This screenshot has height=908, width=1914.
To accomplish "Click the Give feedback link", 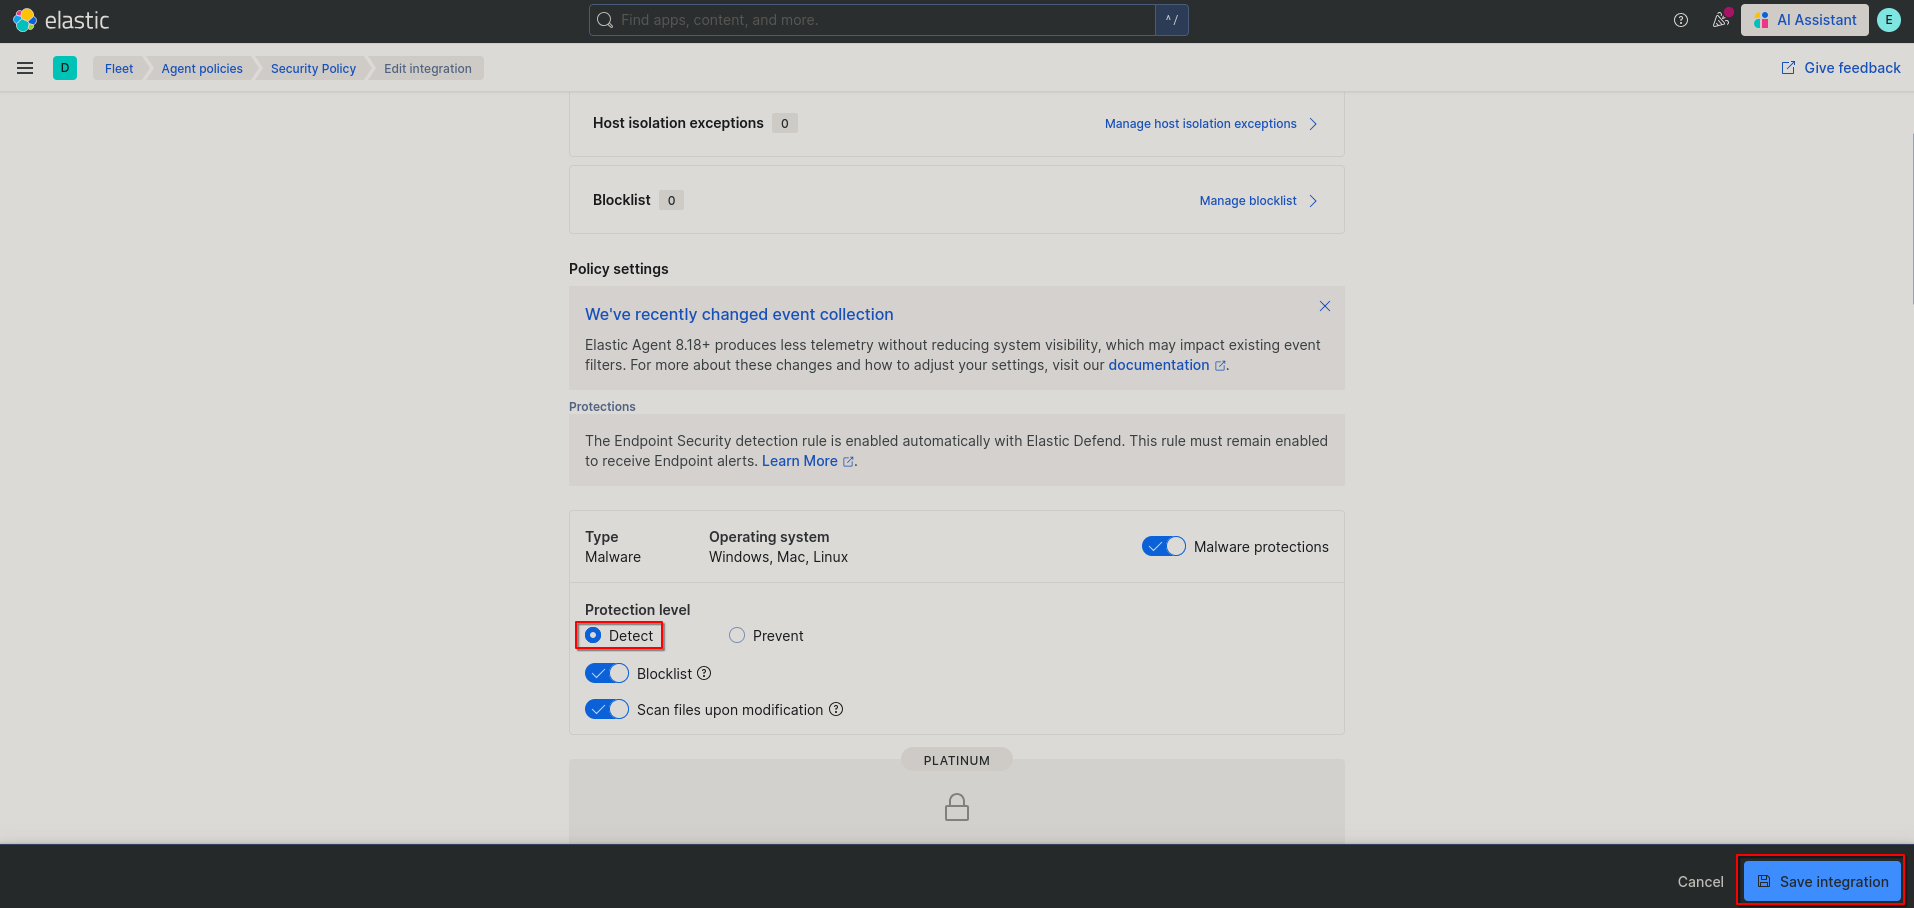I will click(x=1841, y=68).
